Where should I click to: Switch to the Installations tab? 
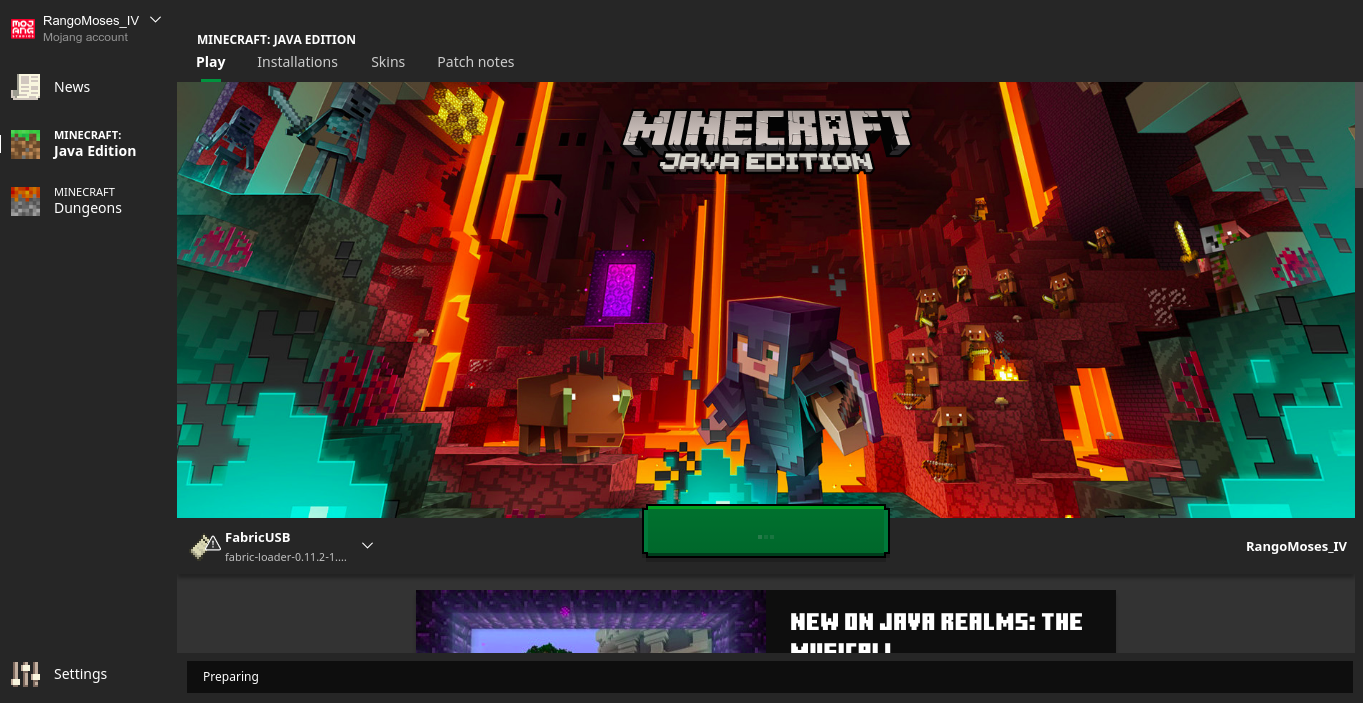tap(297, 62)
